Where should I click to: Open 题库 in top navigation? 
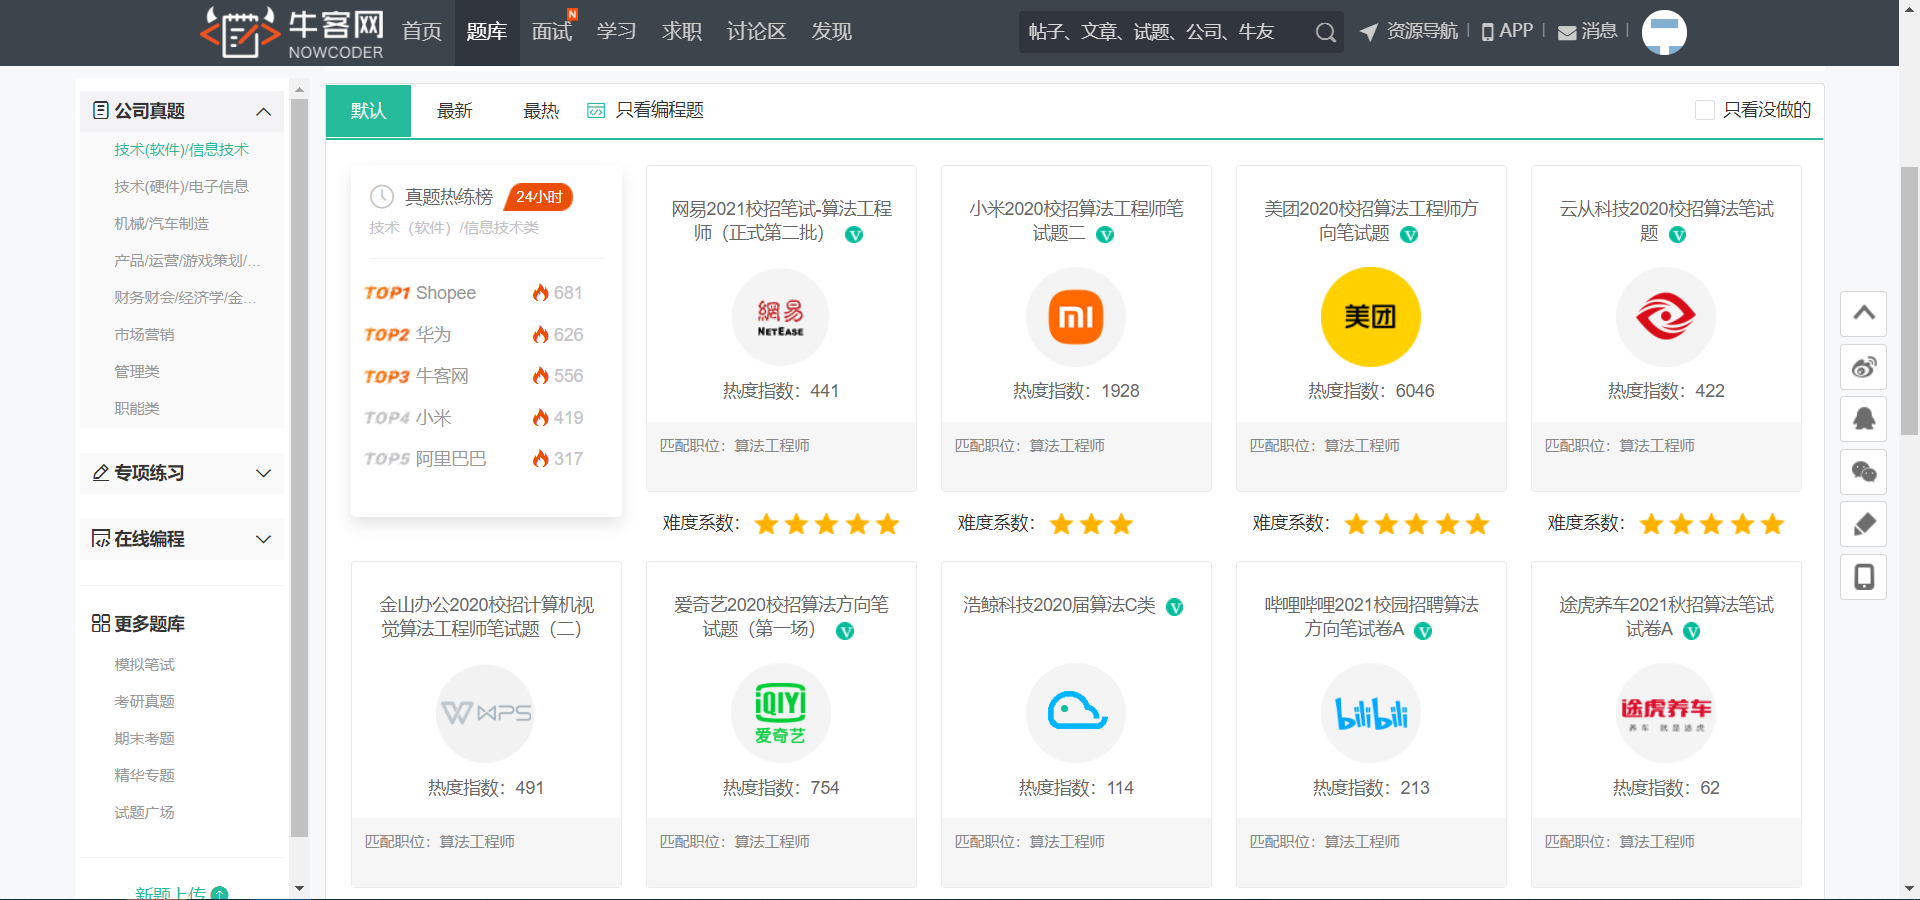click(x=487, y=32)
